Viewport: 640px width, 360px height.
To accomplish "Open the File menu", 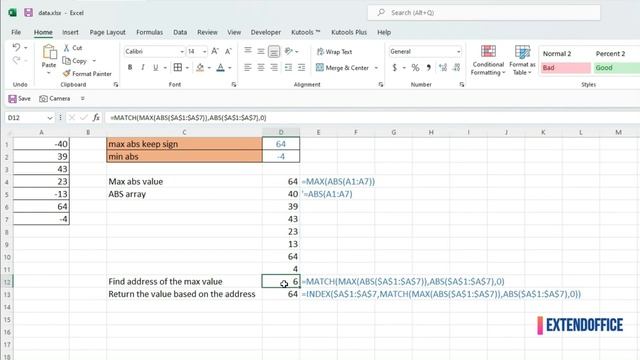I will pos(16,32).
